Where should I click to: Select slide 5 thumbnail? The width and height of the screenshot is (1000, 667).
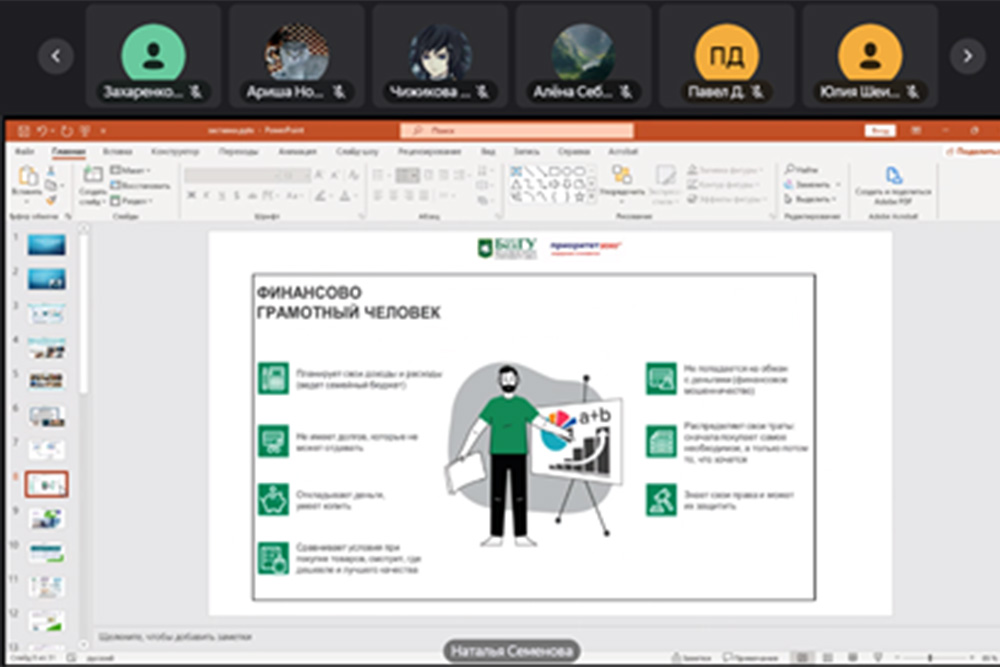coord(46,381)
